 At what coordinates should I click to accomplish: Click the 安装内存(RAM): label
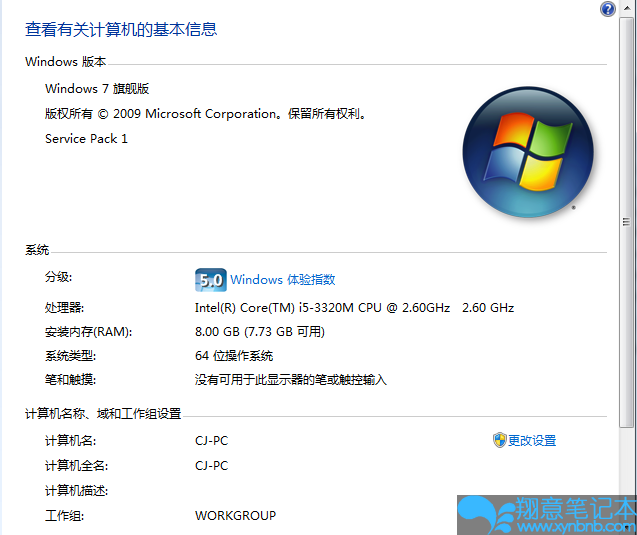89,332
